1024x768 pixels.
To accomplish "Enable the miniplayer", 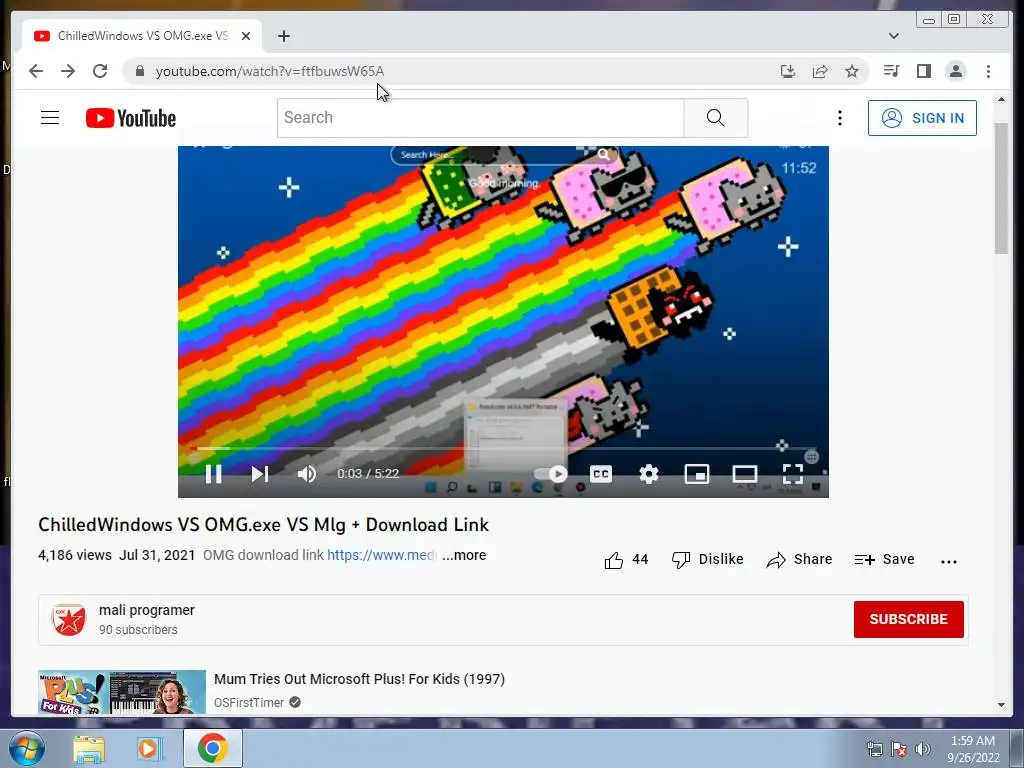I will click(696, 473).
